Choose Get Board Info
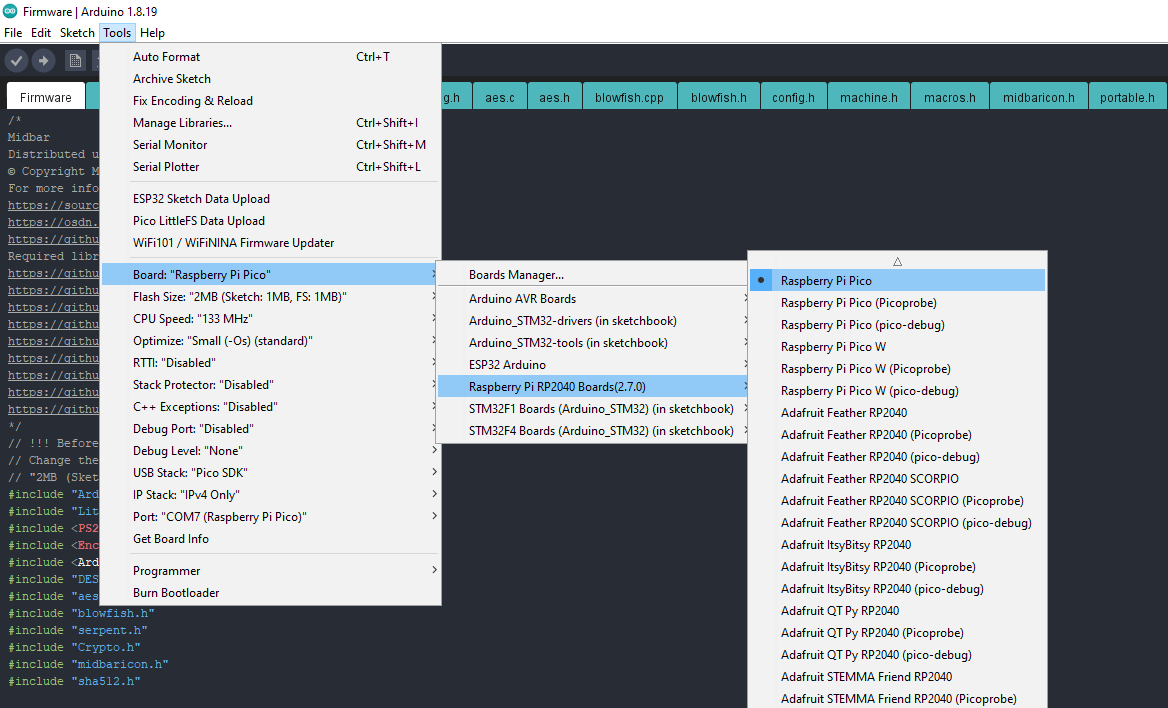The width and height of the screenshot is (1168, 708). 271,539
